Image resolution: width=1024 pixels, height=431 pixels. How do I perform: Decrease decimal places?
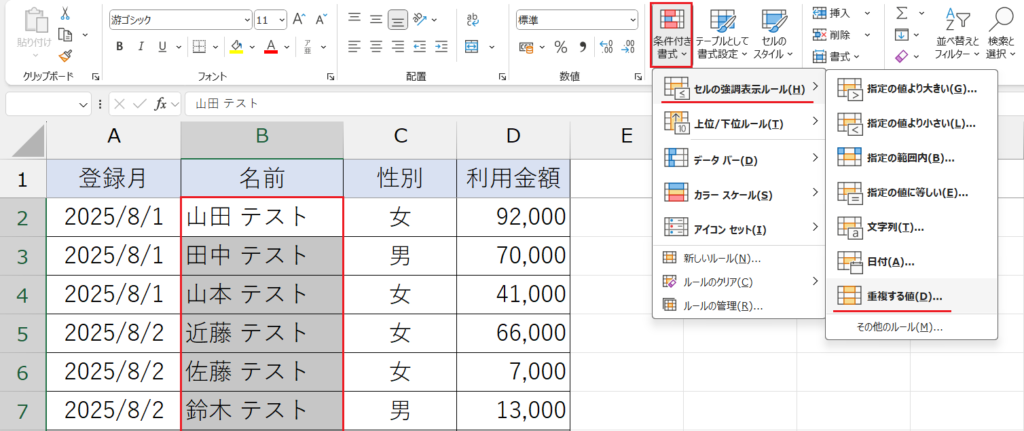click(628, 47)
